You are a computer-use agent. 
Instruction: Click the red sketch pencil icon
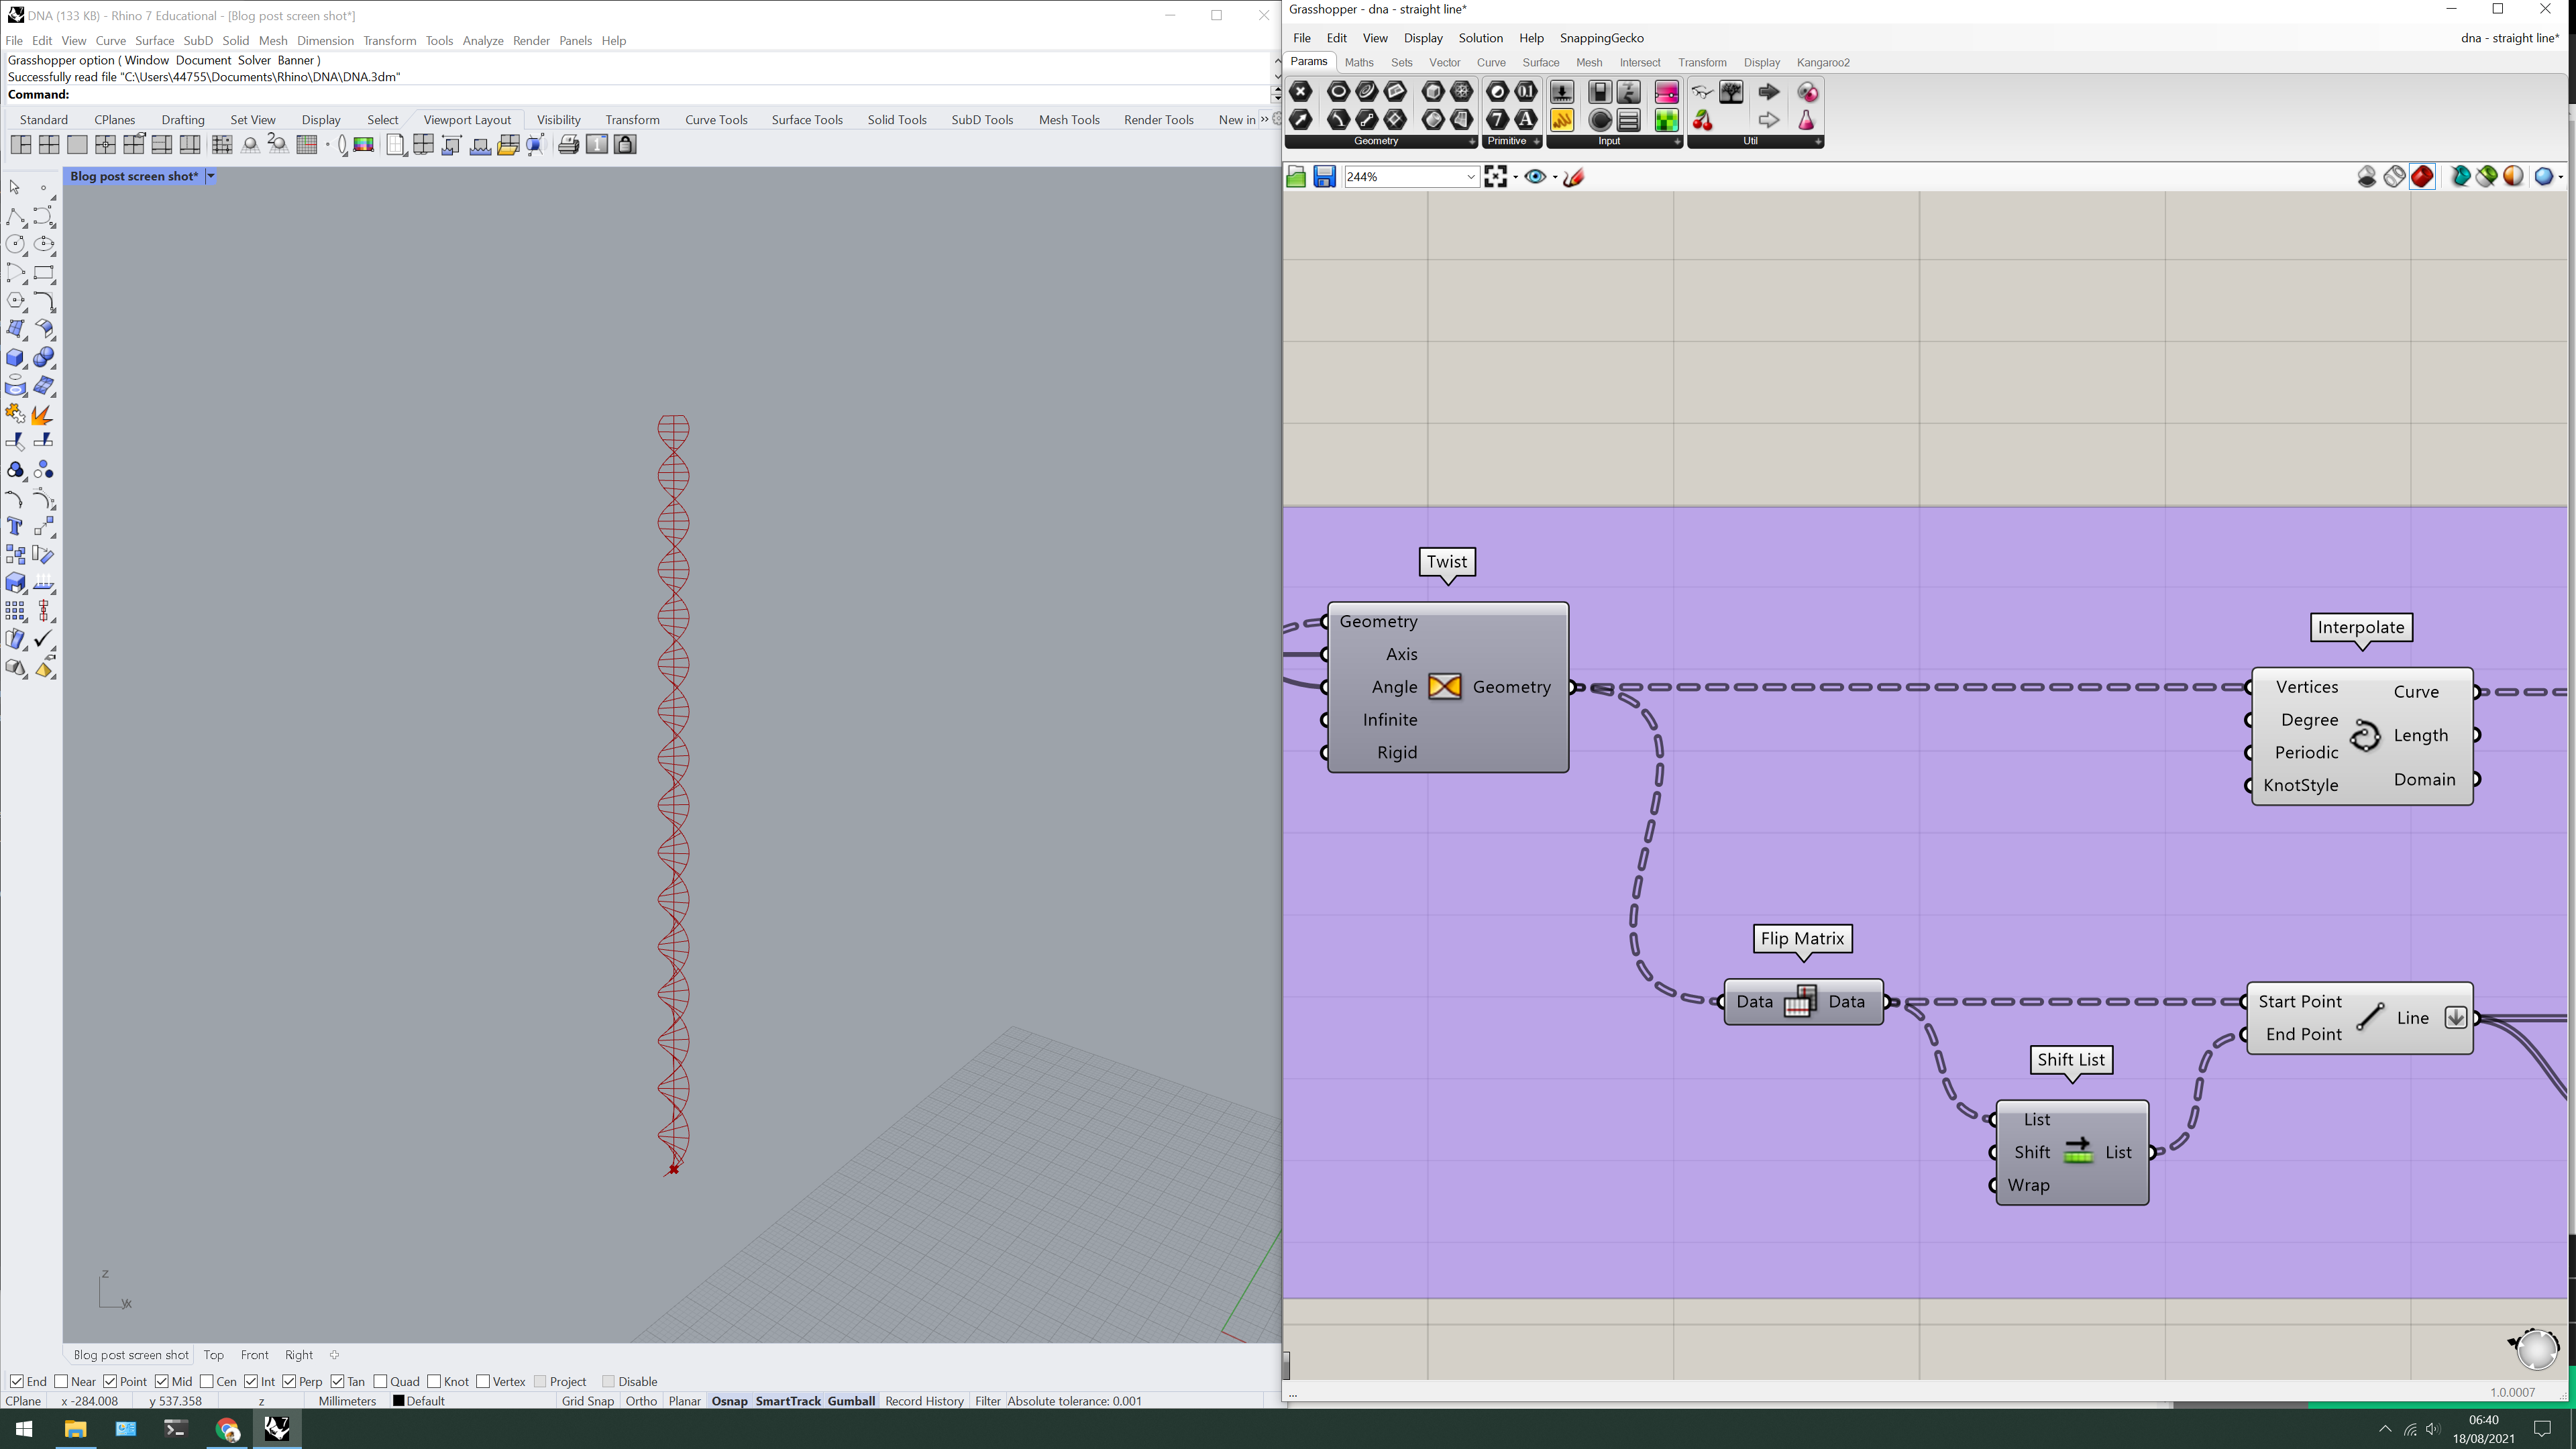coord(1574,177)
